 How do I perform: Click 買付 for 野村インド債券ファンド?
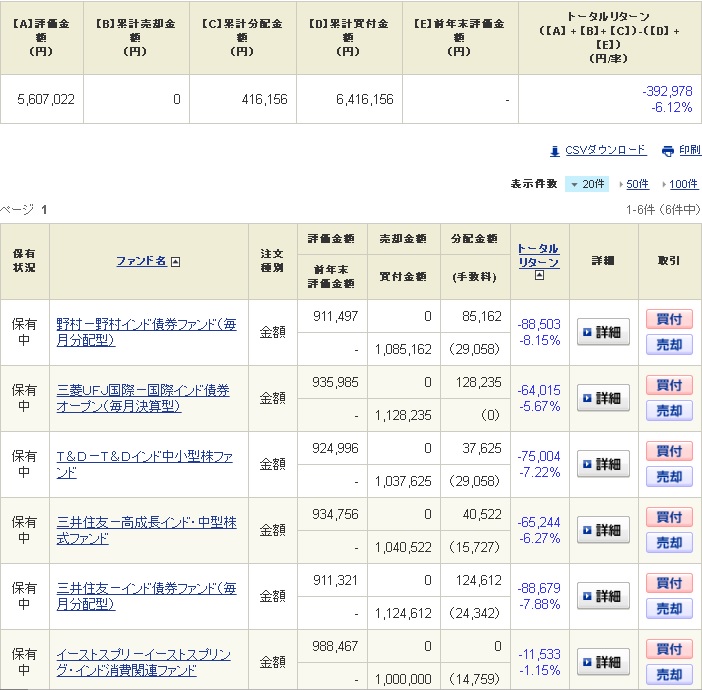coord(669,319)
